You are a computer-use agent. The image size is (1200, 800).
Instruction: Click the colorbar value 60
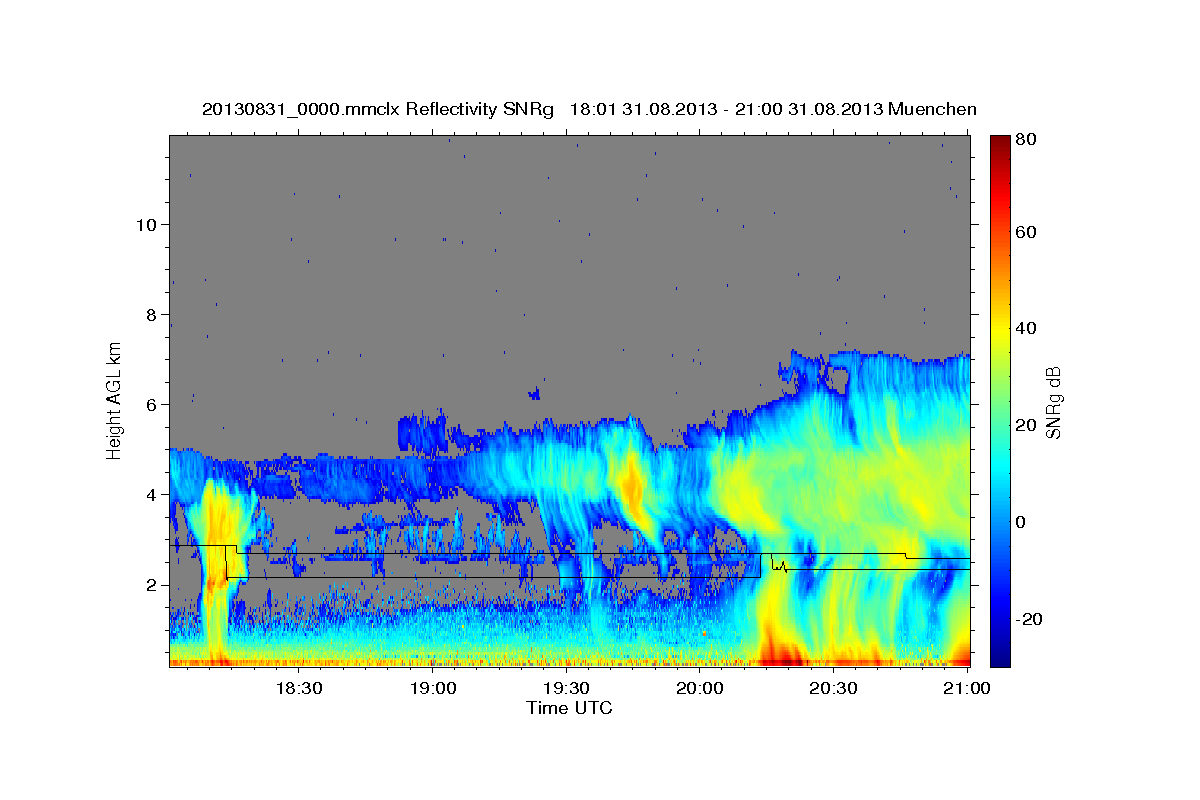(x=1025, y=232)
